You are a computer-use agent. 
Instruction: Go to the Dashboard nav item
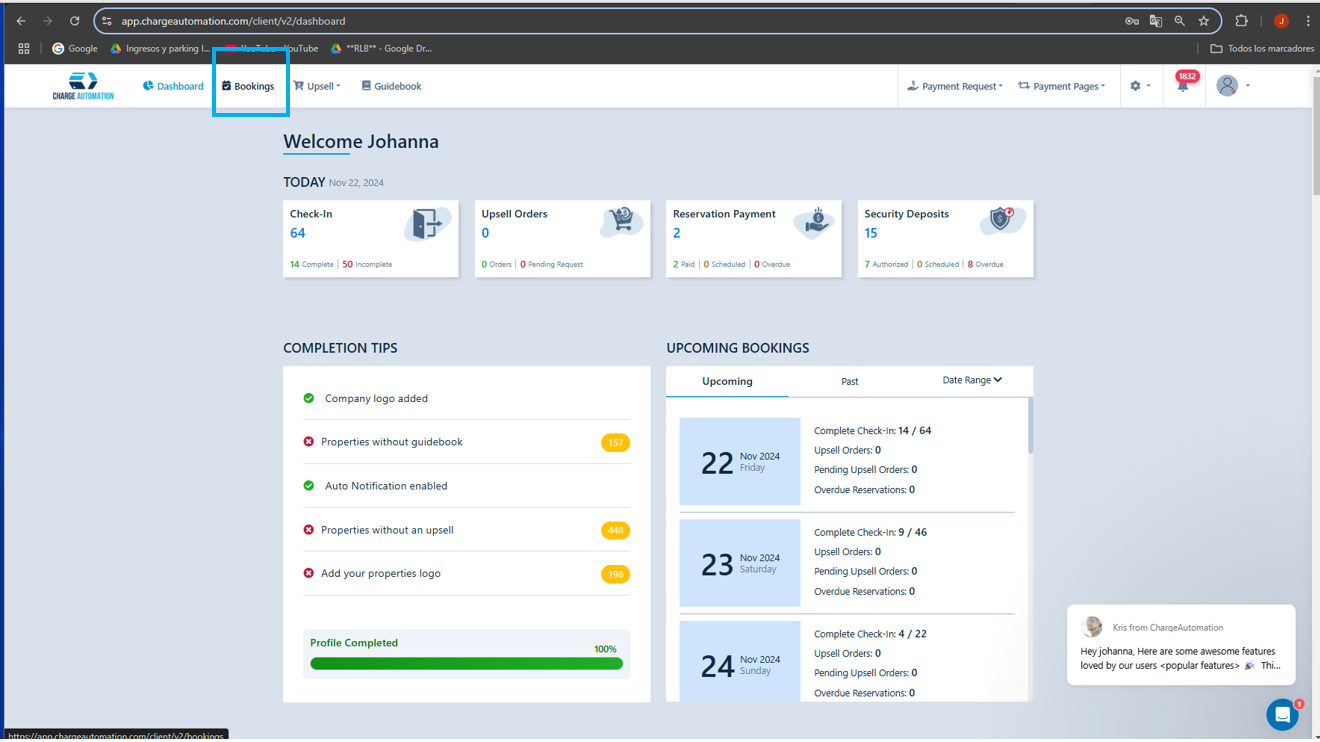point(173,86)
